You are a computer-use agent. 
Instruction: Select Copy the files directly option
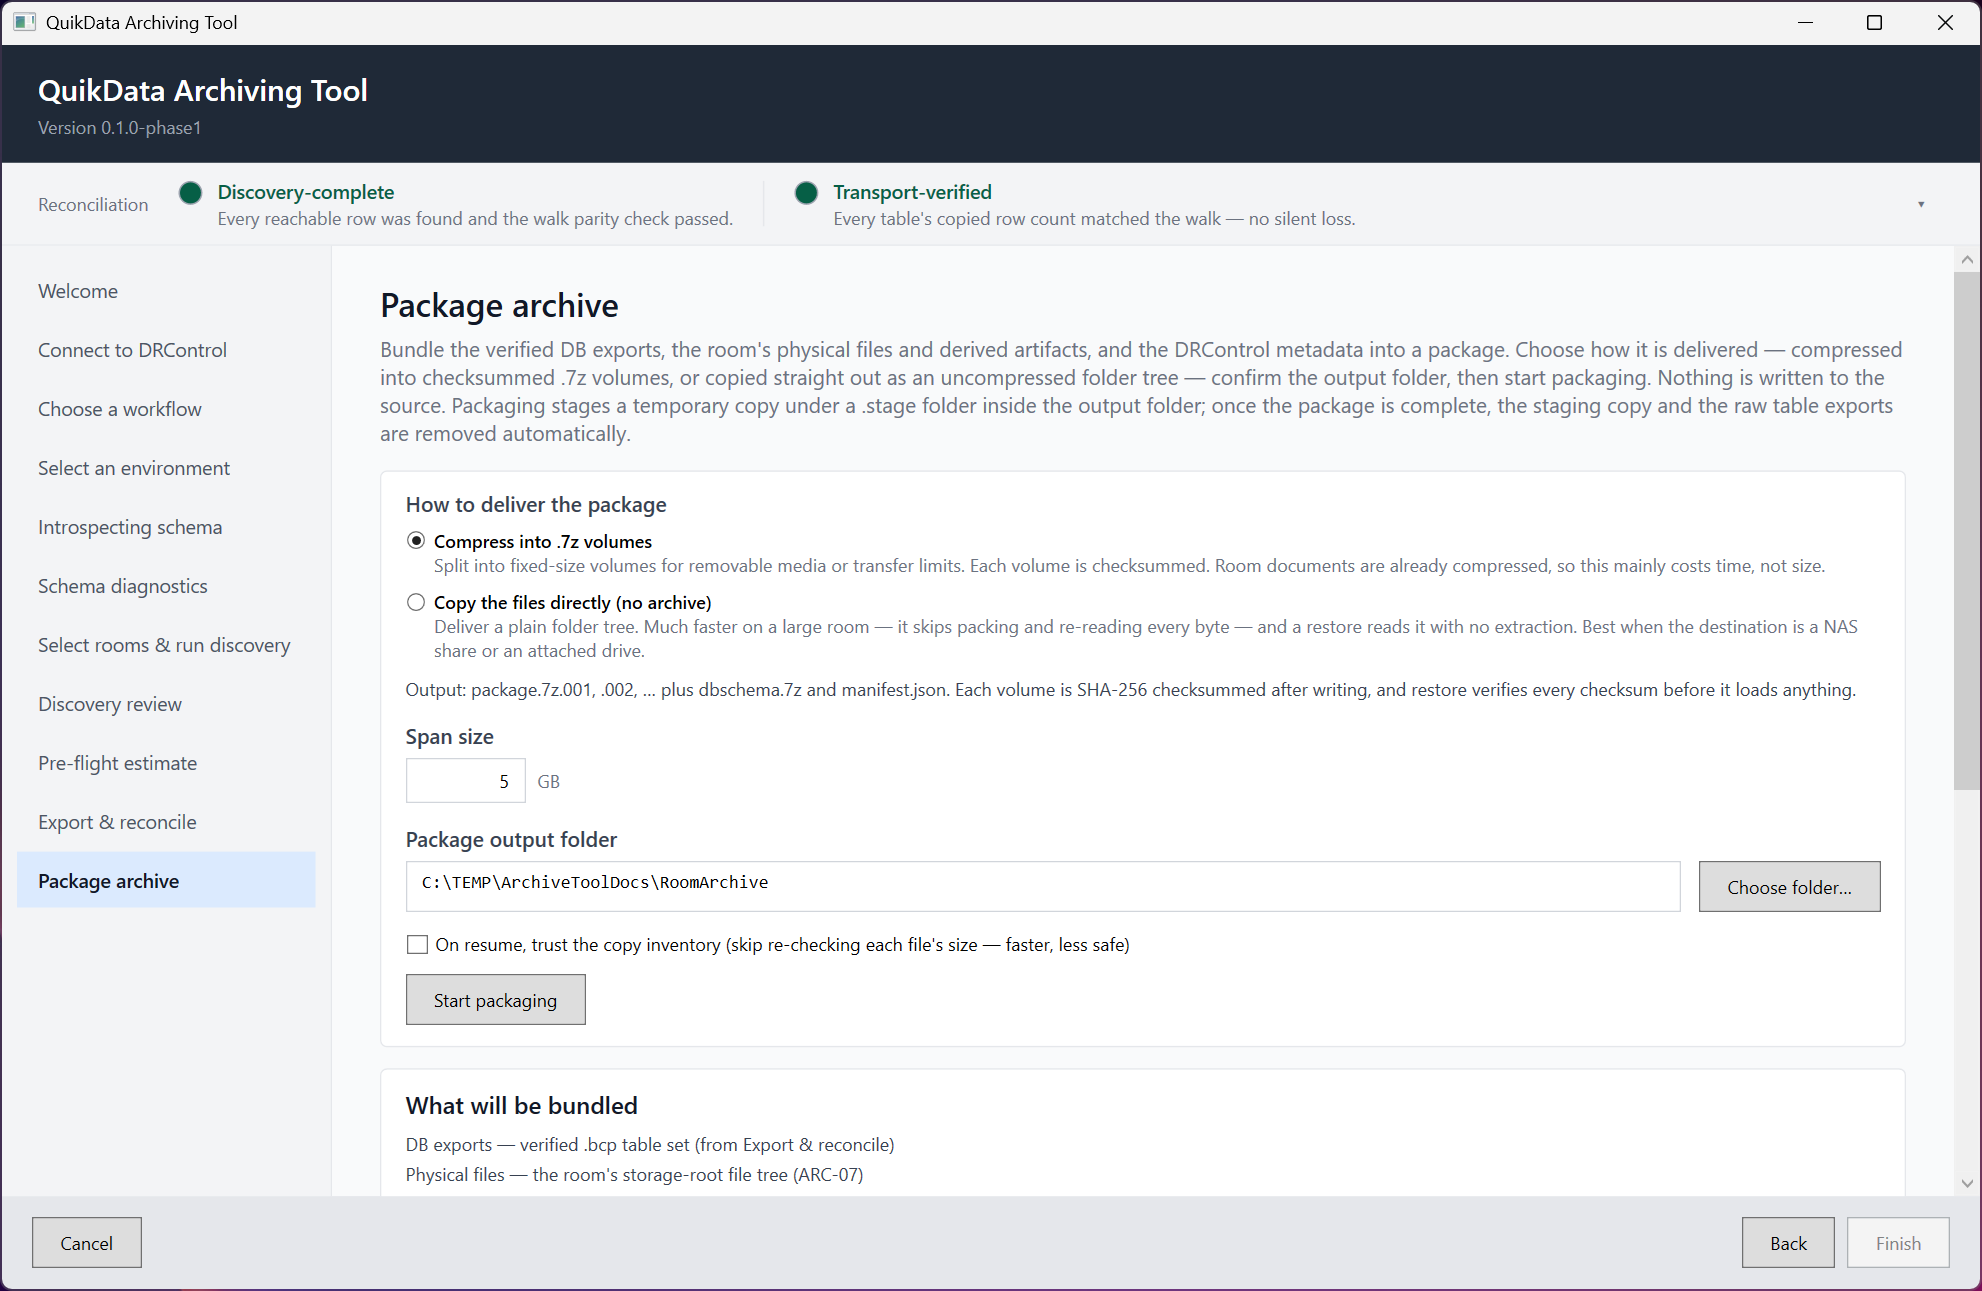416,602
